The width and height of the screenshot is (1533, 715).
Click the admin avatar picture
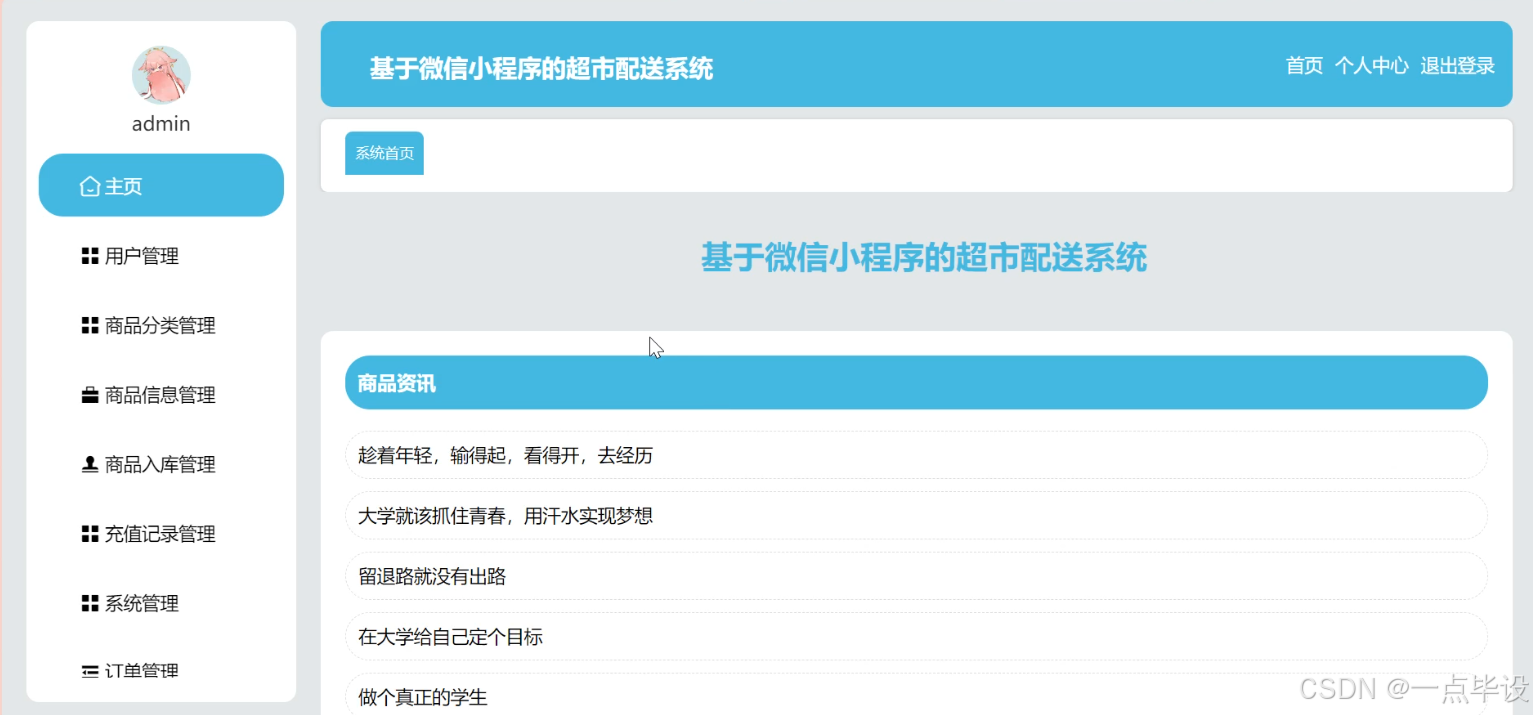[x=161, y=75]
